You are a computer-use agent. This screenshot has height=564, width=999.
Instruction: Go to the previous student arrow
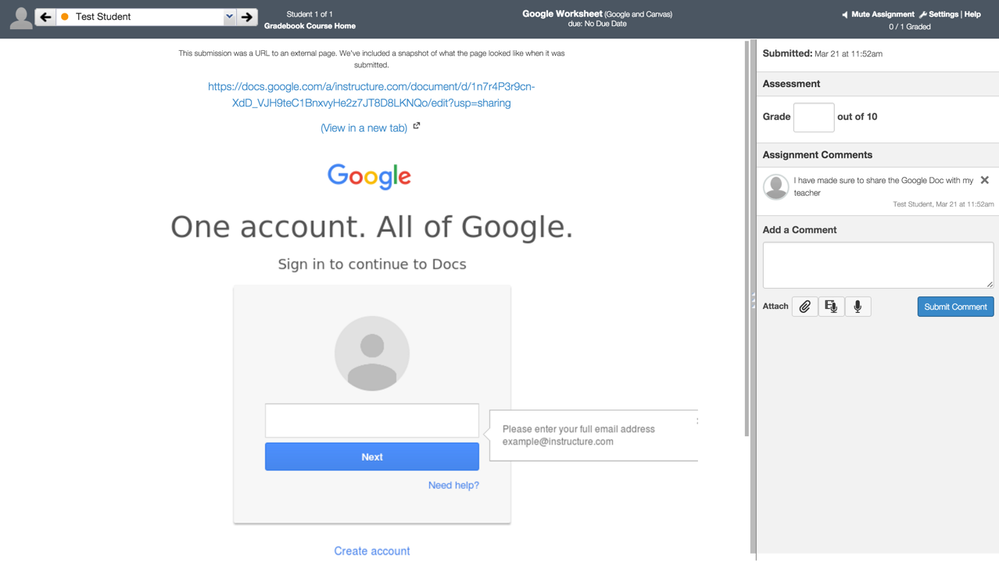45,17
